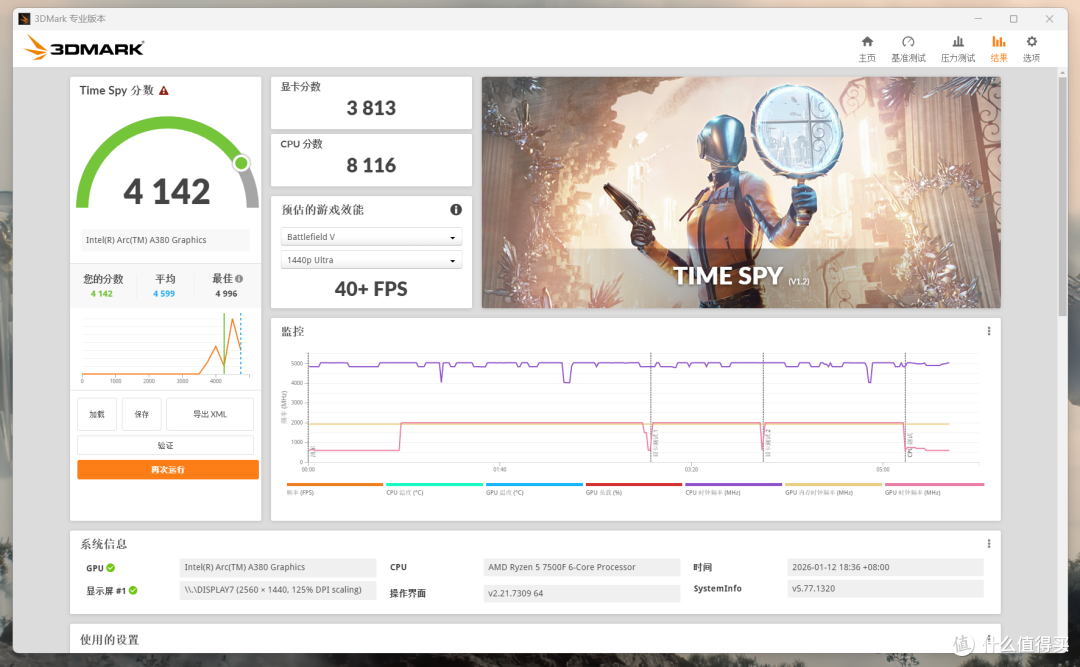Click the AMD Ryzen 5 7500F CPU field
1080x667 pixels.
[582, 567]
